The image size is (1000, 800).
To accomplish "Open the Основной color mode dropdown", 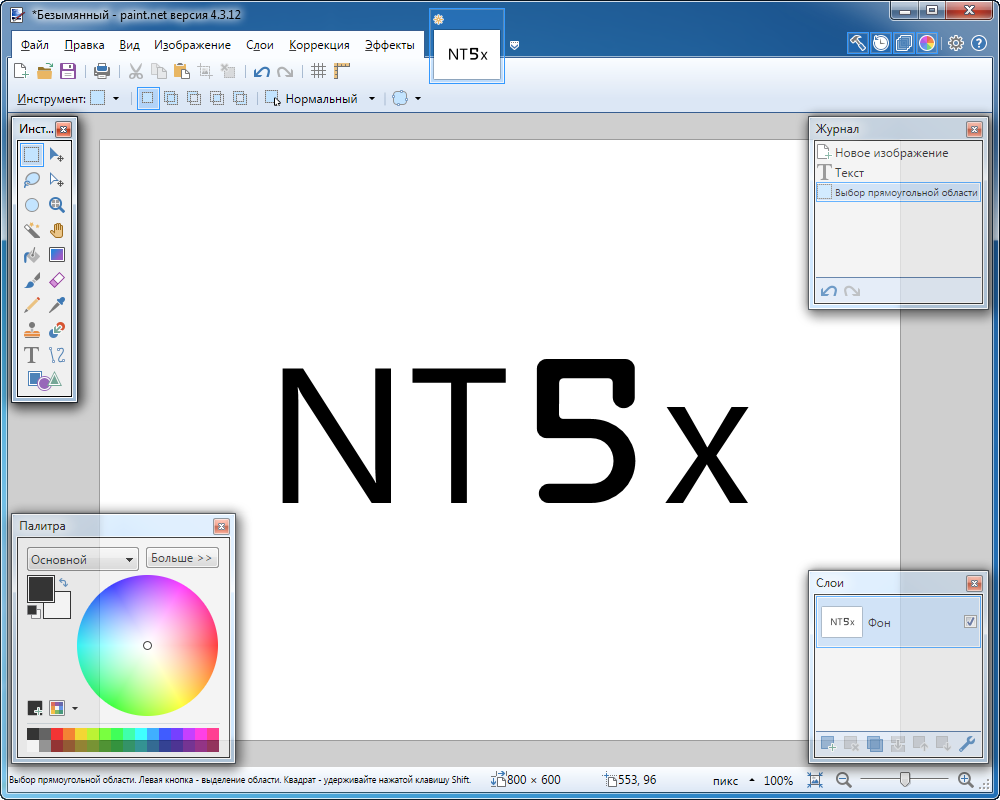I will [83, 560].
